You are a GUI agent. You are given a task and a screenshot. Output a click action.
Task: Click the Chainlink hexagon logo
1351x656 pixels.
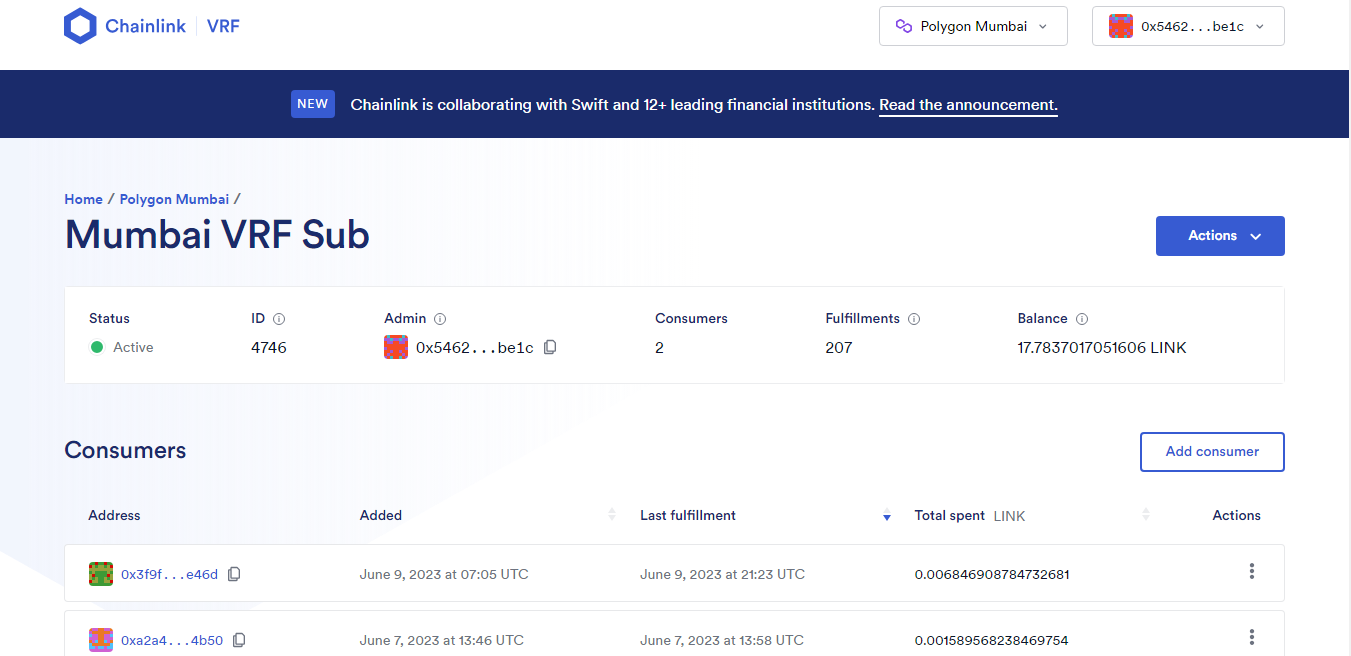coord(80,26)
